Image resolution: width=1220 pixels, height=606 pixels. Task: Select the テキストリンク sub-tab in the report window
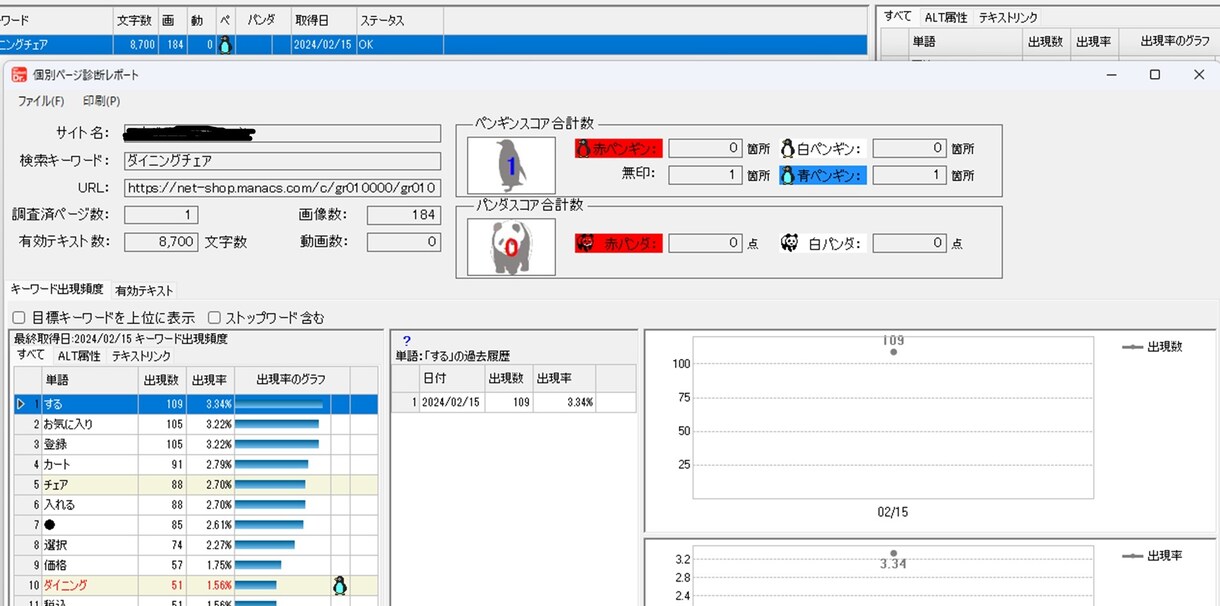[140, 356]
